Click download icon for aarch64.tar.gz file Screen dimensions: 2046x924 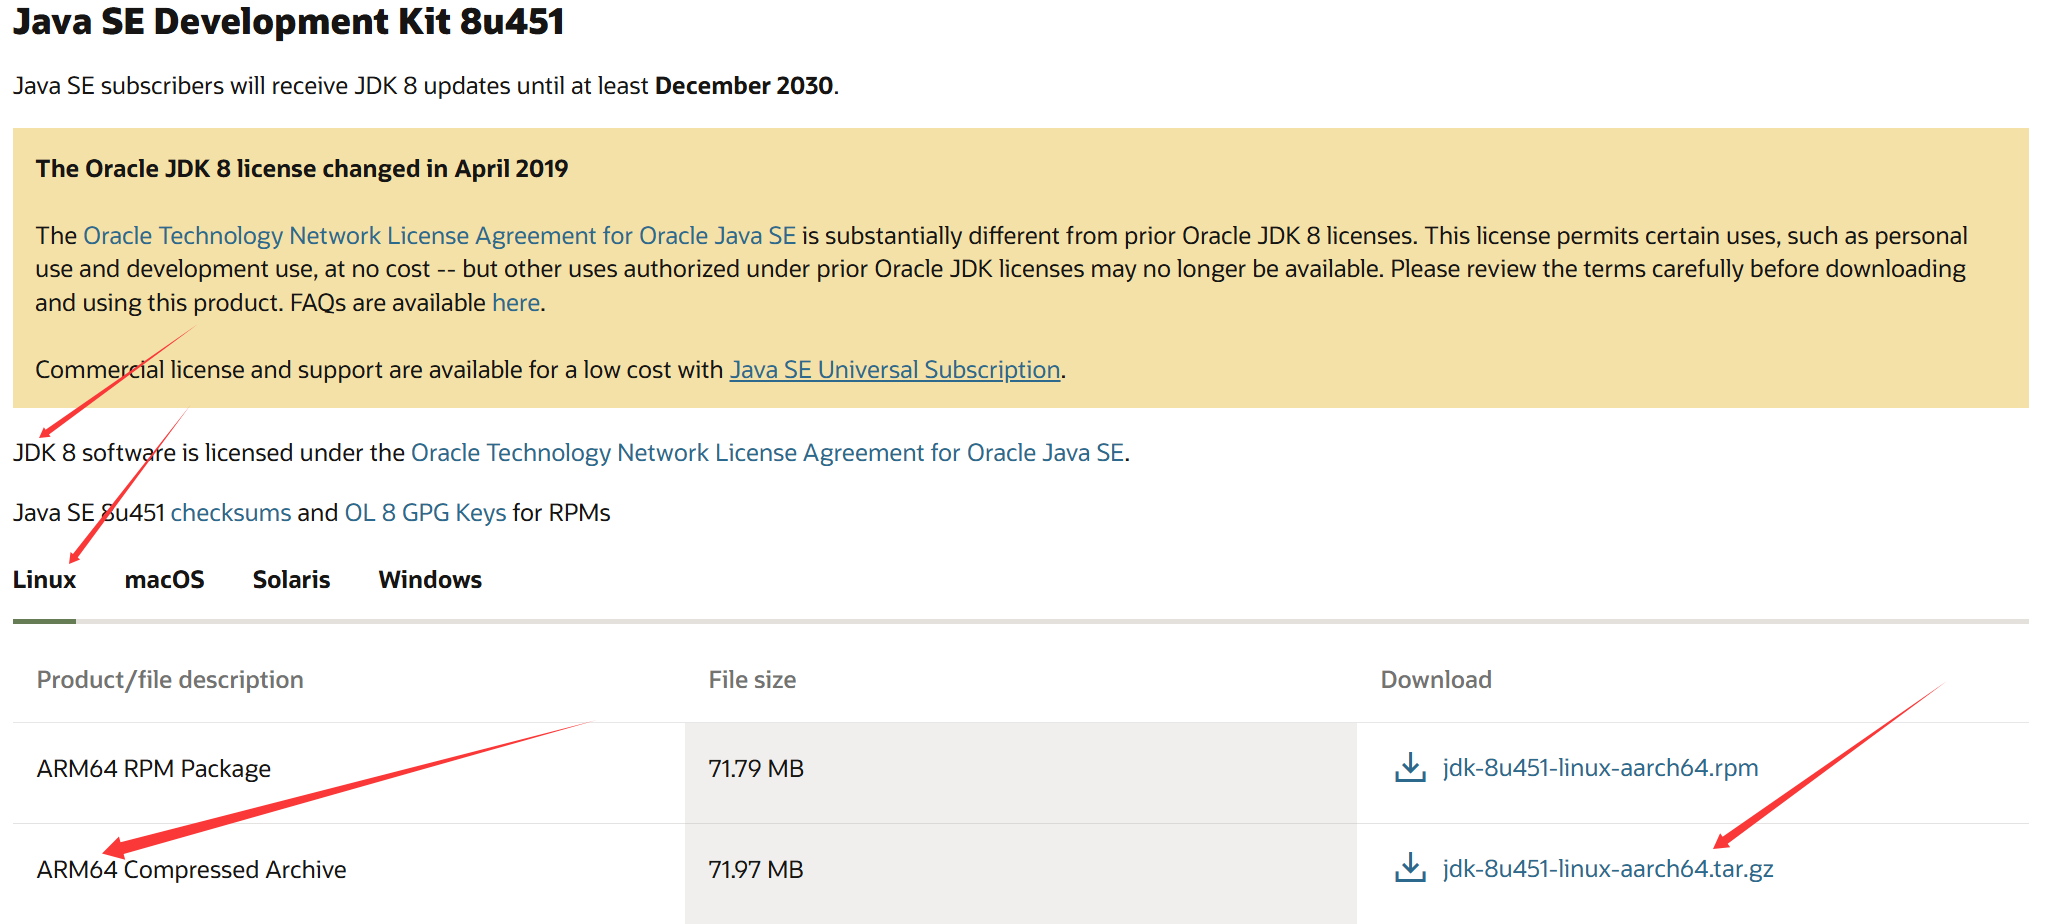[1410, 868]
